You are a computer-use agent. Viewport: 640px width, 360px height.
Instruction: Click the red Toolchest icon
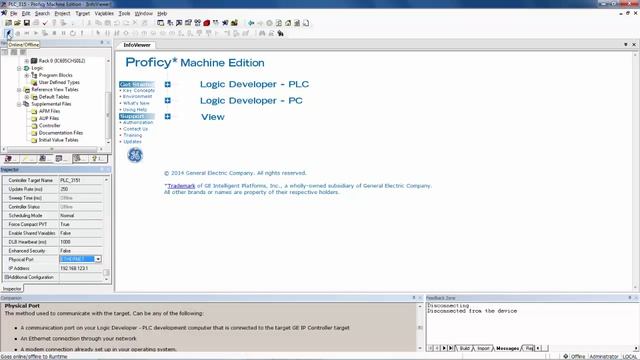coord(207,23)
